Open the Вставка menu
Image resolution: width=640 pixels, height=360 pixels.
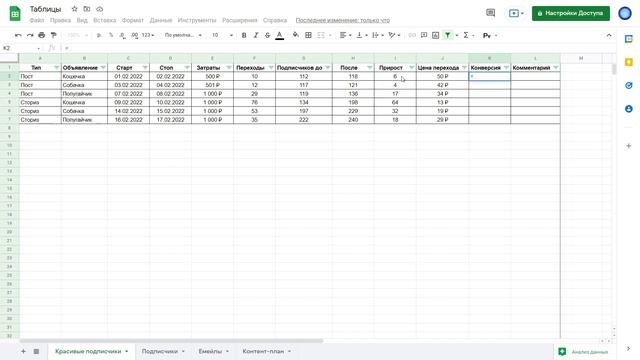pyautogui.click(x=104, y=20)
